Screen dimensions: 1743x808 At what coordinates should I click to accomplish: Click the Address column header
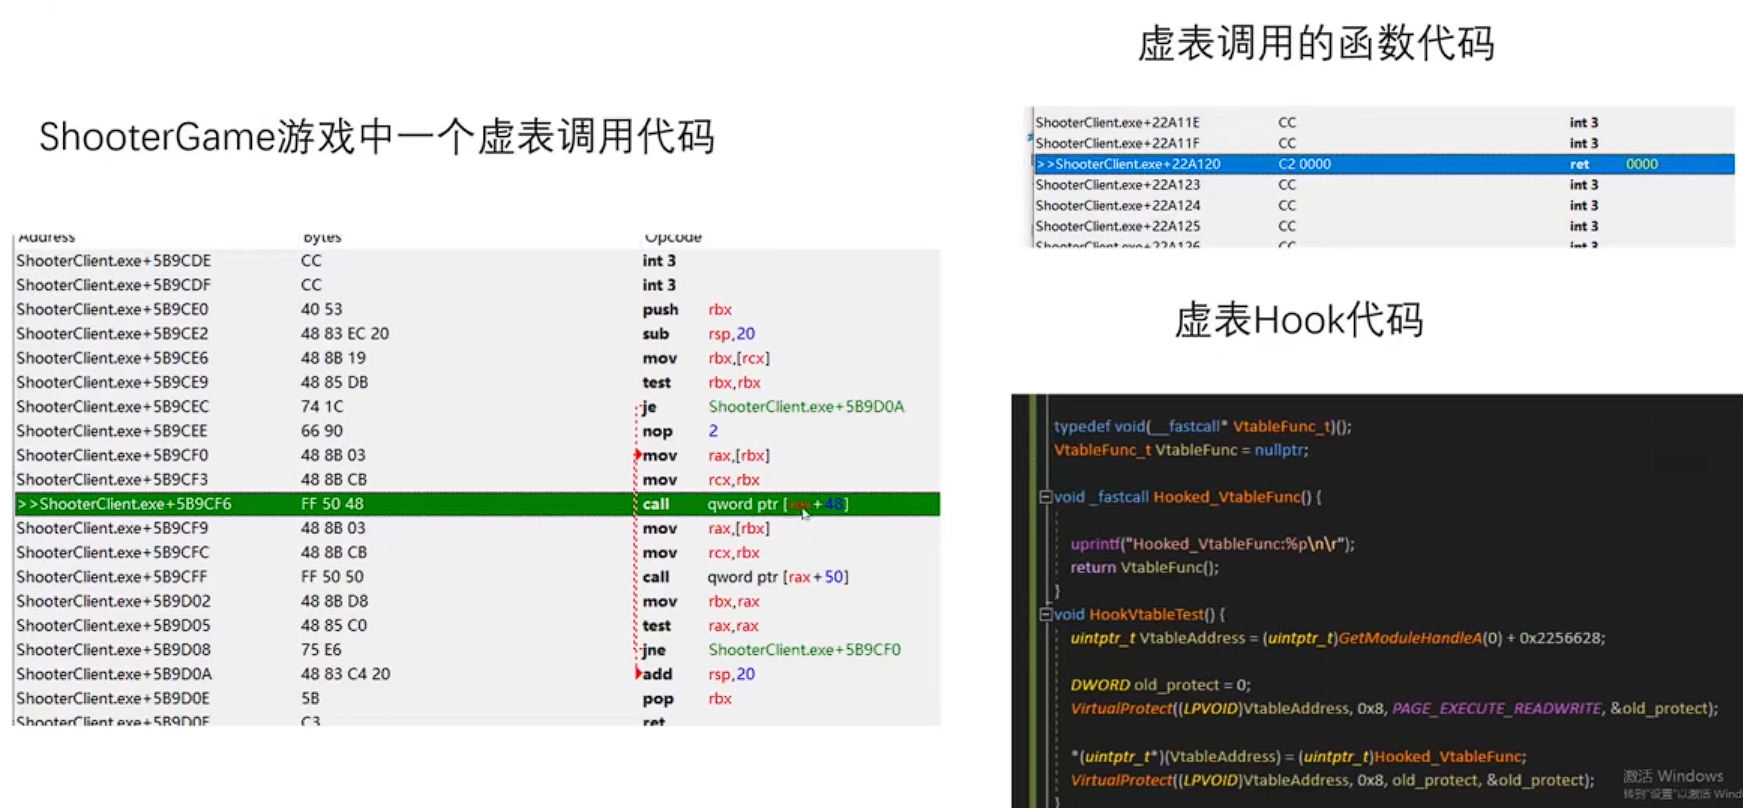click(x=47, y=238)
